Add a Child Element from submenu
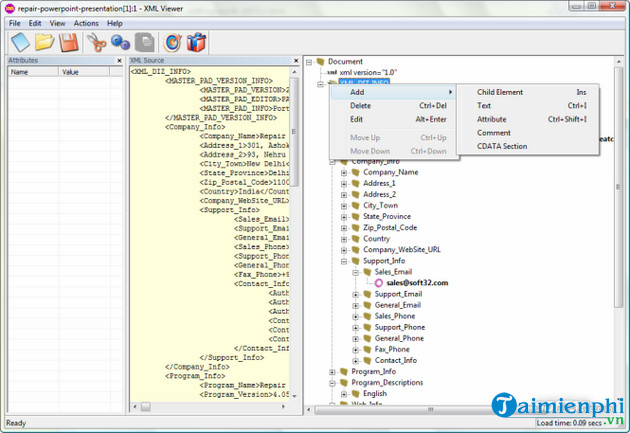This screenshot has width=630, height=433. (527, 92)
